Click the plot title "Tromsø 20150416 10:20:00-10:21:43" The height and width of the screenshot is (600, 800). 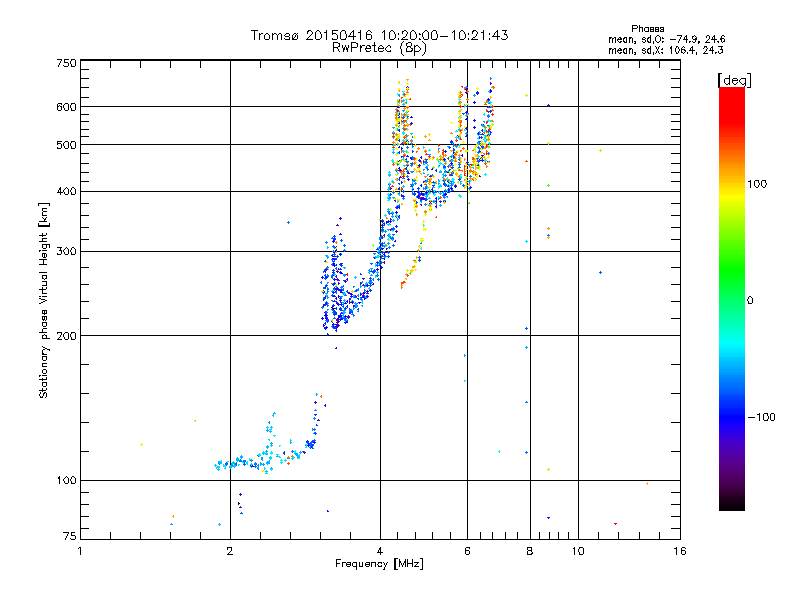coord(379,35)
